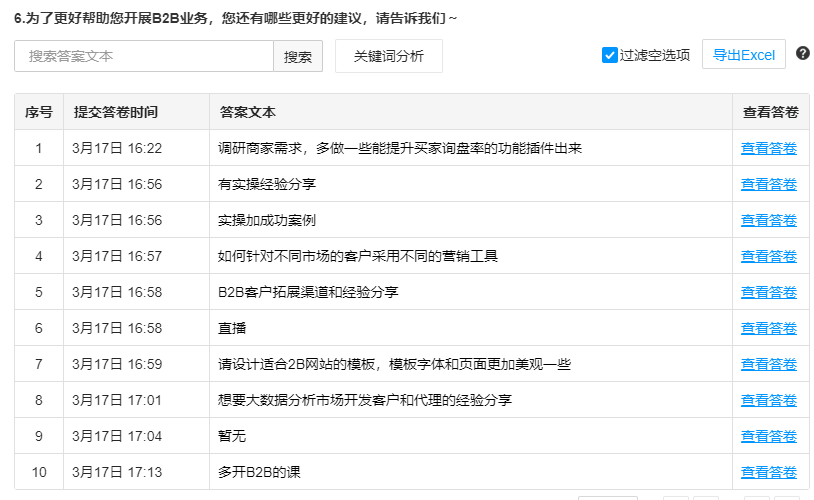Viewport: 814px width, 500px height.
Task: Click timestamp 3月17日 16:22
Action: [x=117, y=148]
